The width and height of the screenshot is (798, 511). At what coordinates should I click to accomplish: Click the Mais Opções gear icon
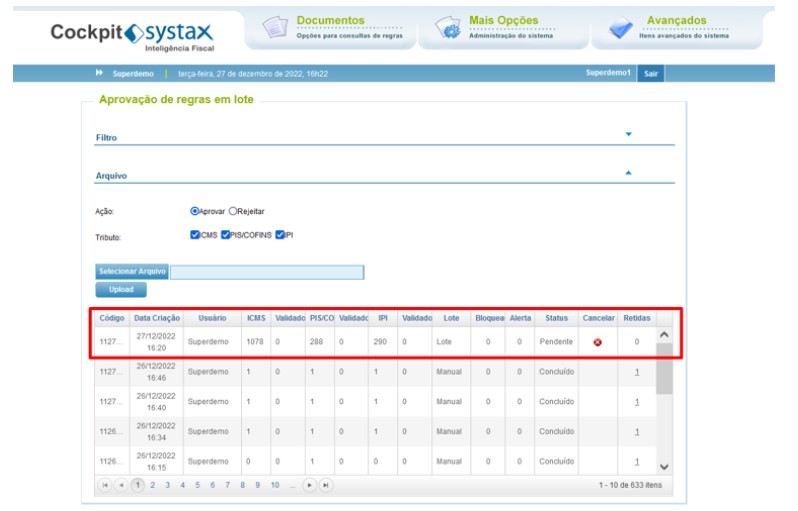click(448, 27)
